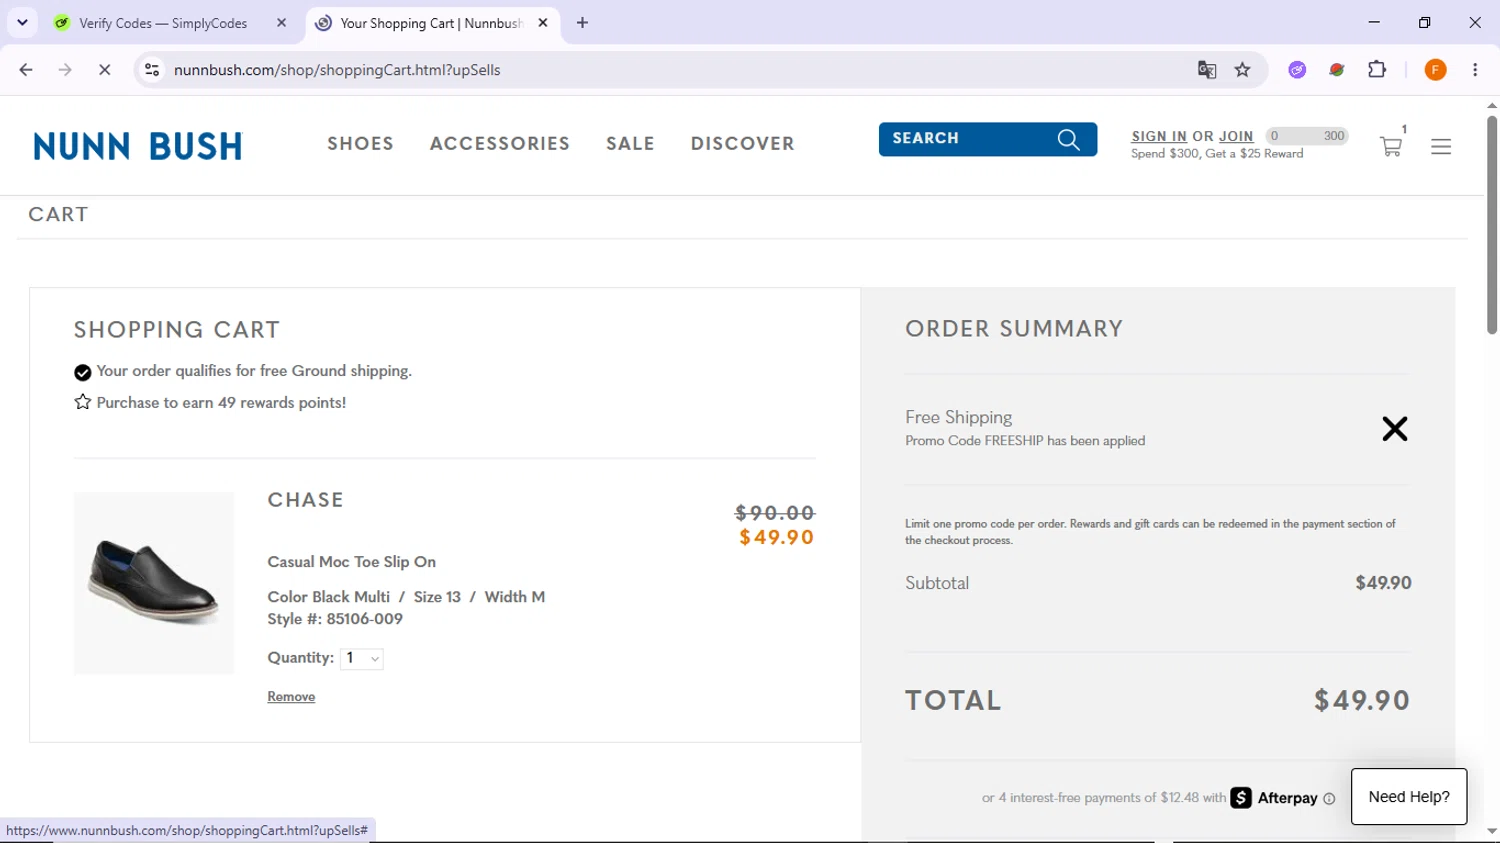Click the free shipping checkmark icon
The image size is (1500, 843).
83,372
